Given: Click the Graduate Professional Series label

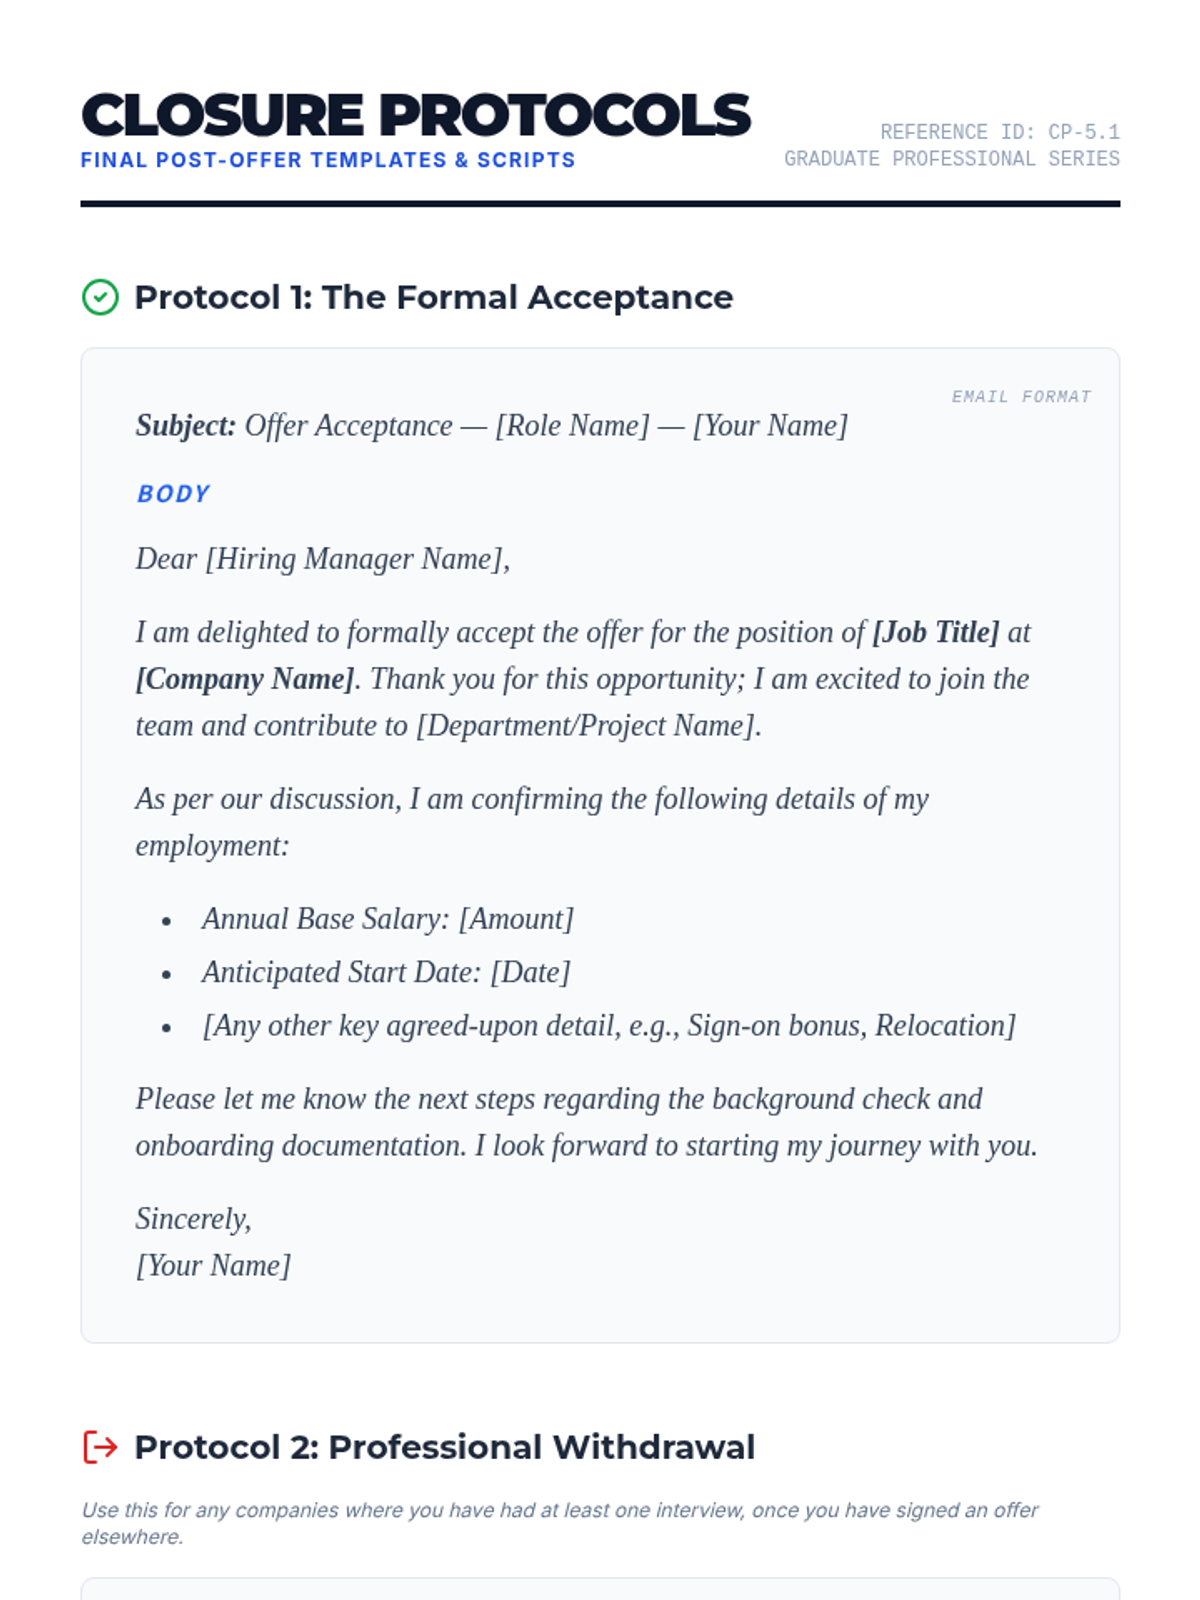Looking at the screenshot, I should (x=951, y=159).
